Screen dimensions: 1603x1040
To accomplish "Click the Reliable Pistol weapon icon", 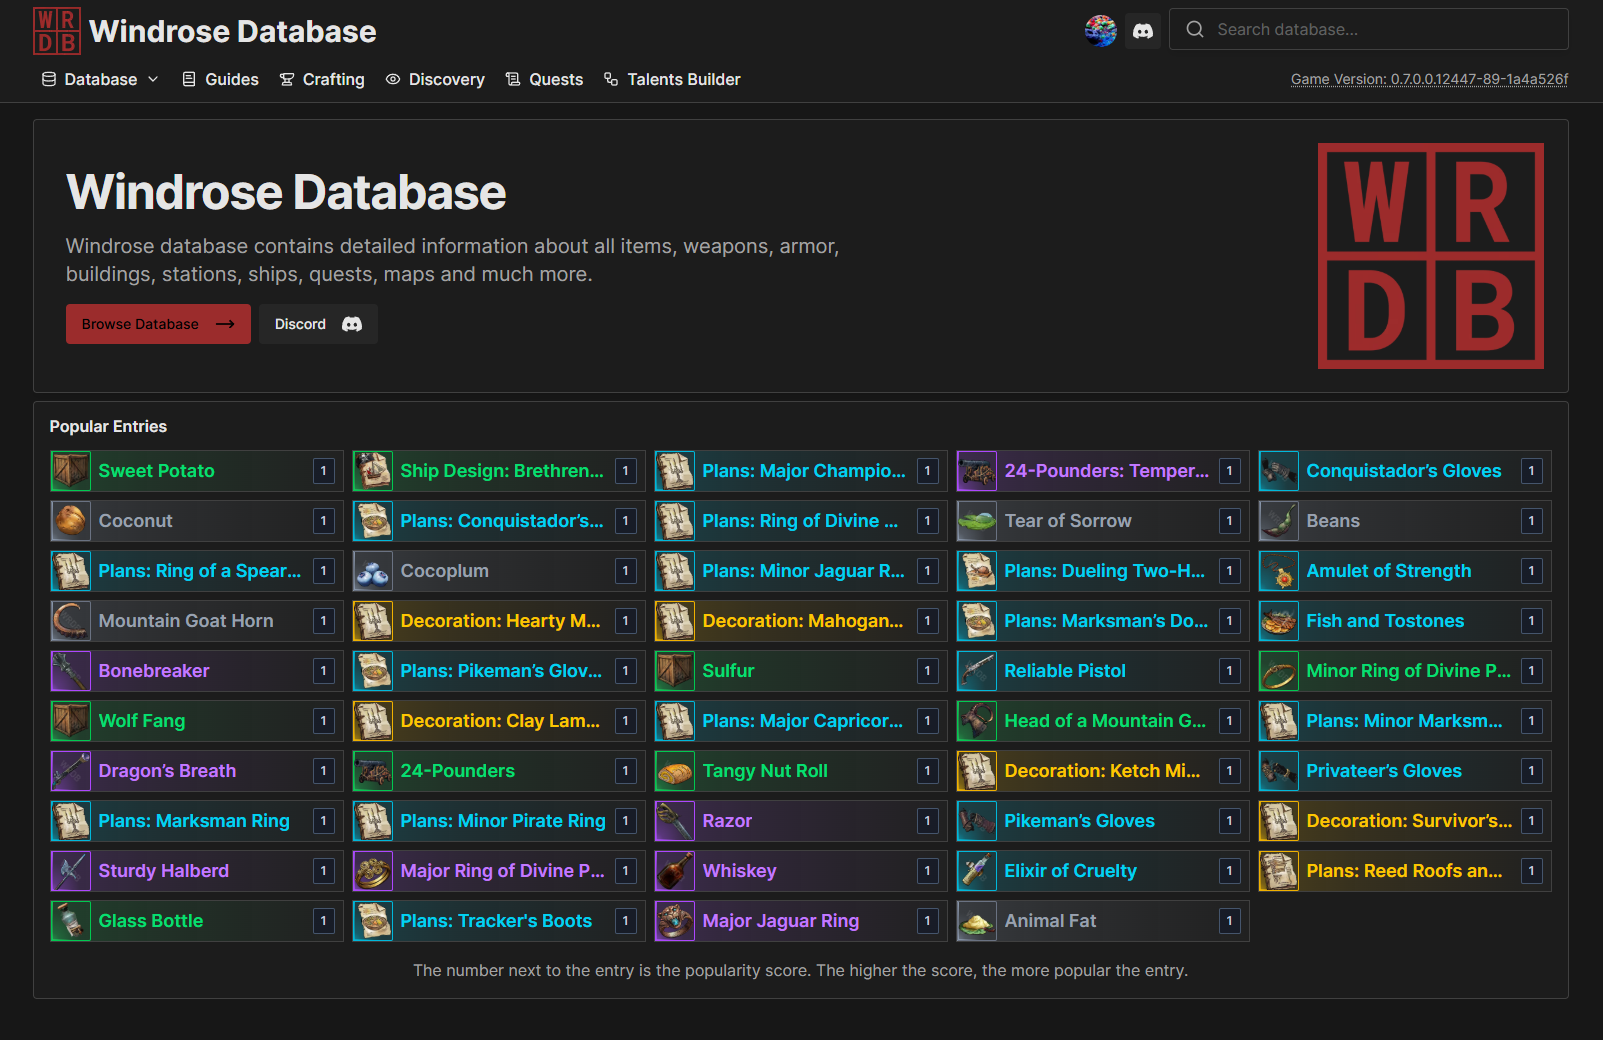I will pyautogui.click(x=977, y=670).
